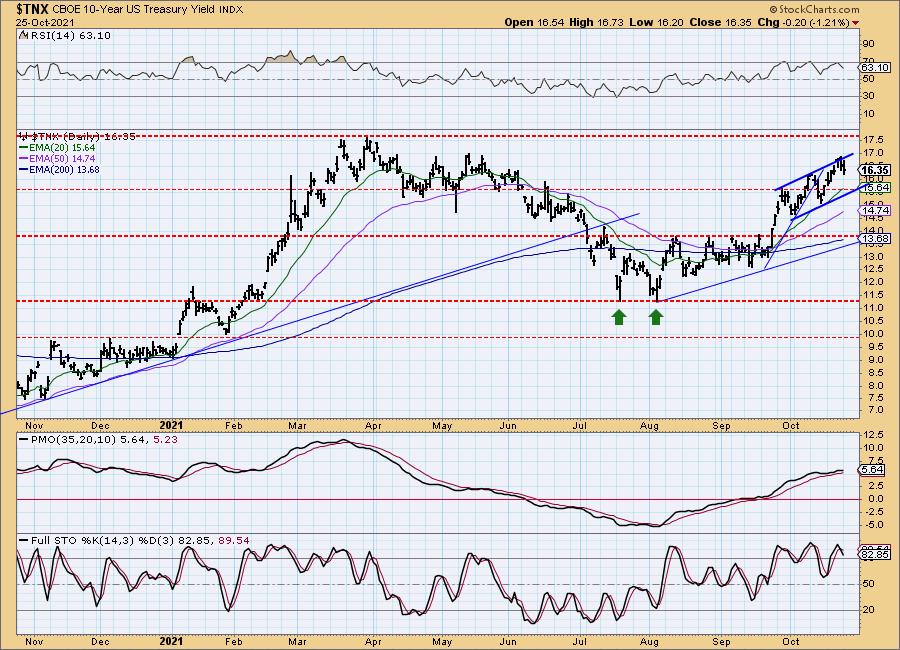Click the 63.10 RSI value tag on the right axis
This screenshot has width=900, height=650.
click(875, 68)
